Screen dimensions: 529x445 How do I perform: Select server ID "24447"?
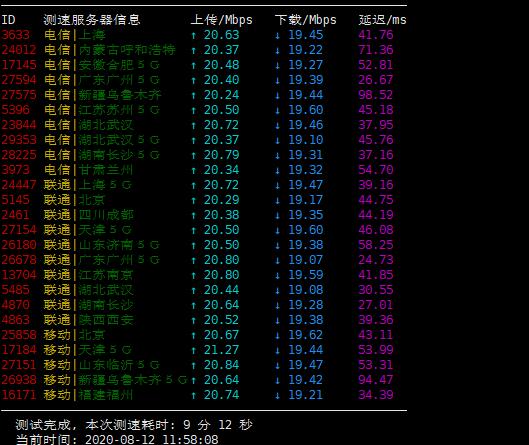tap(19, 185)
